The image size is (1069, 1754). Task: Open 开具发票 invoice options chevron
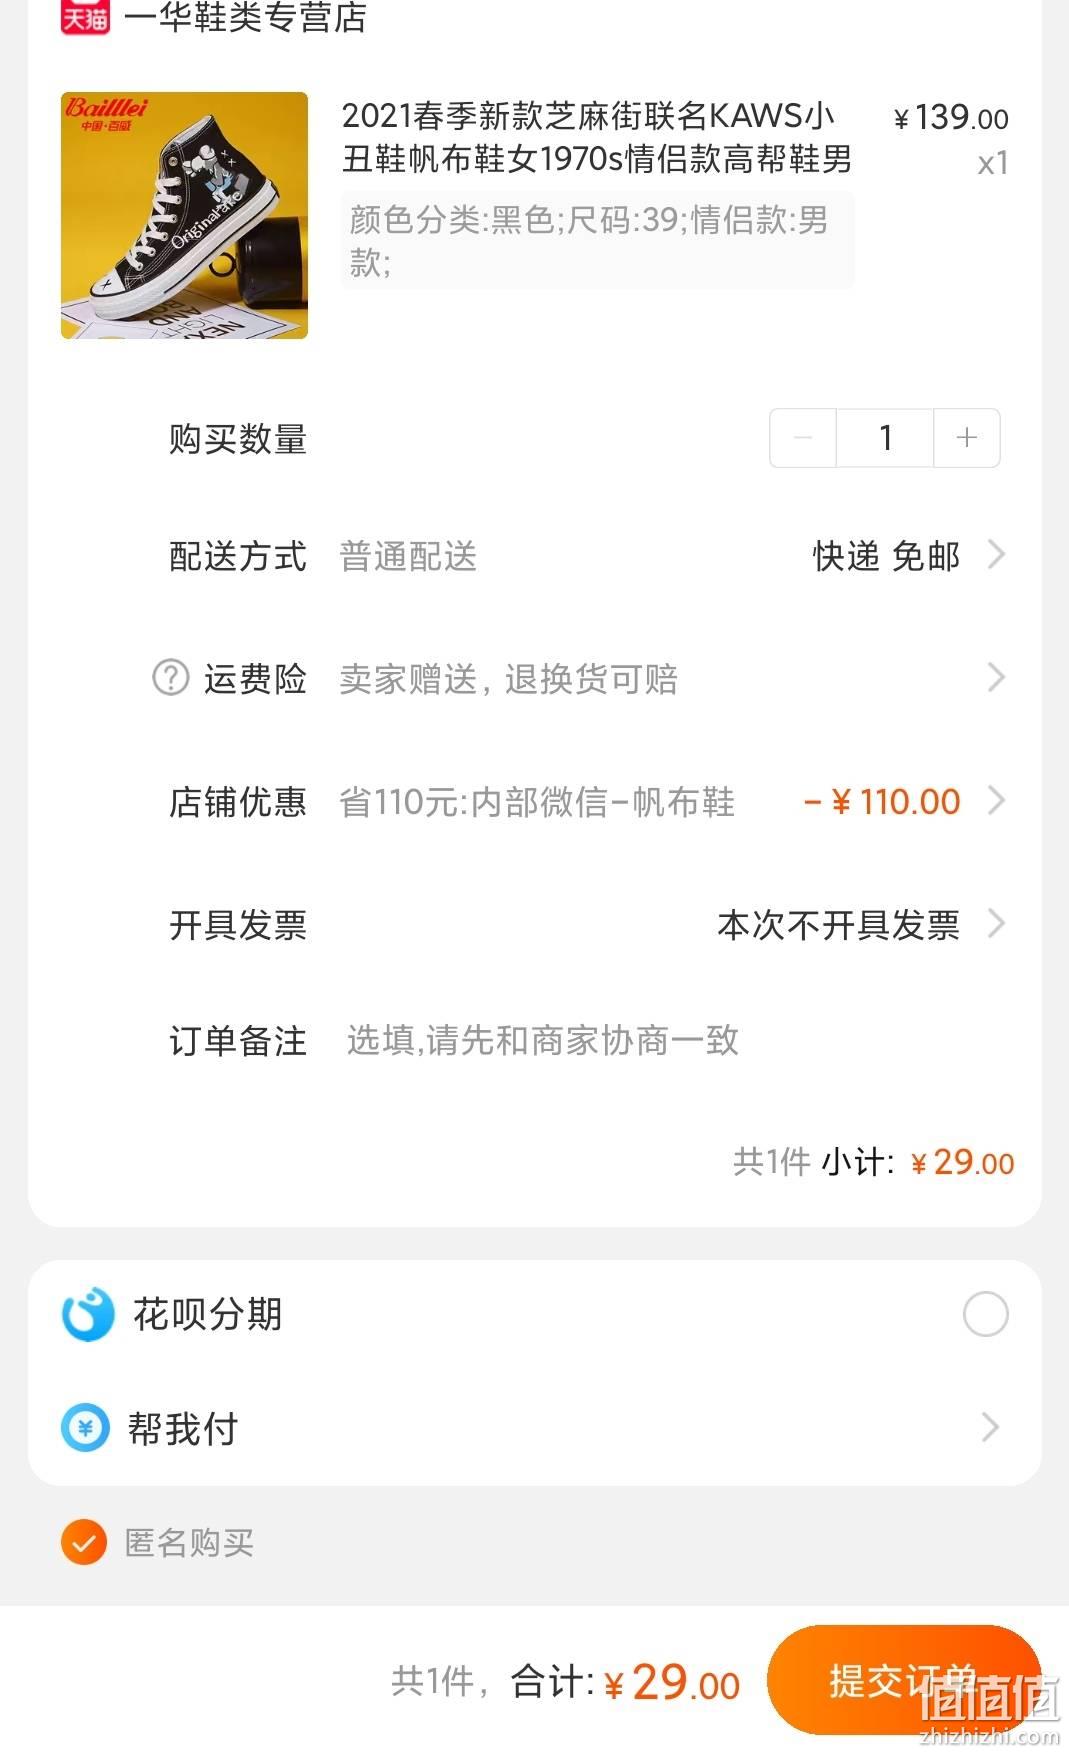pos(995,924)
